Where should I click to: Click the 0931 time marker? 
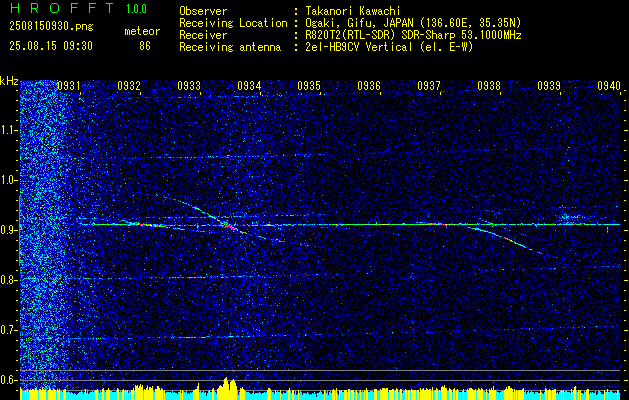point(69,86)
